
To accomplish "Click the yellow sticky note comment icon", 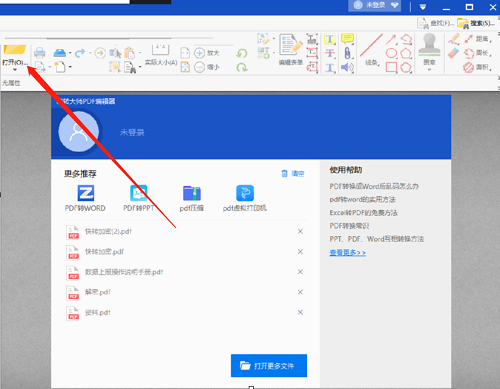I will [347, 39].
